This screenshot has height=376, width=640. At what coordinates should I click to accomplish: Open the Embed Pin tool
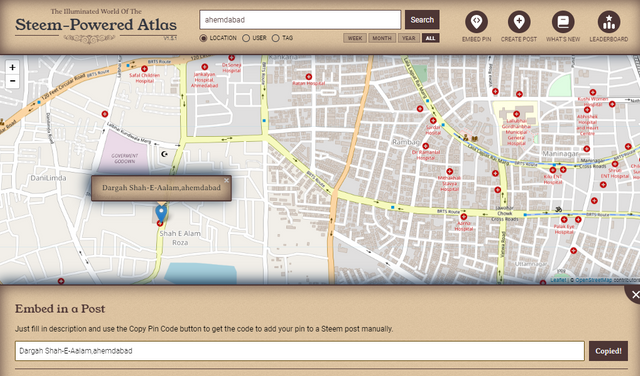(476, 22)
